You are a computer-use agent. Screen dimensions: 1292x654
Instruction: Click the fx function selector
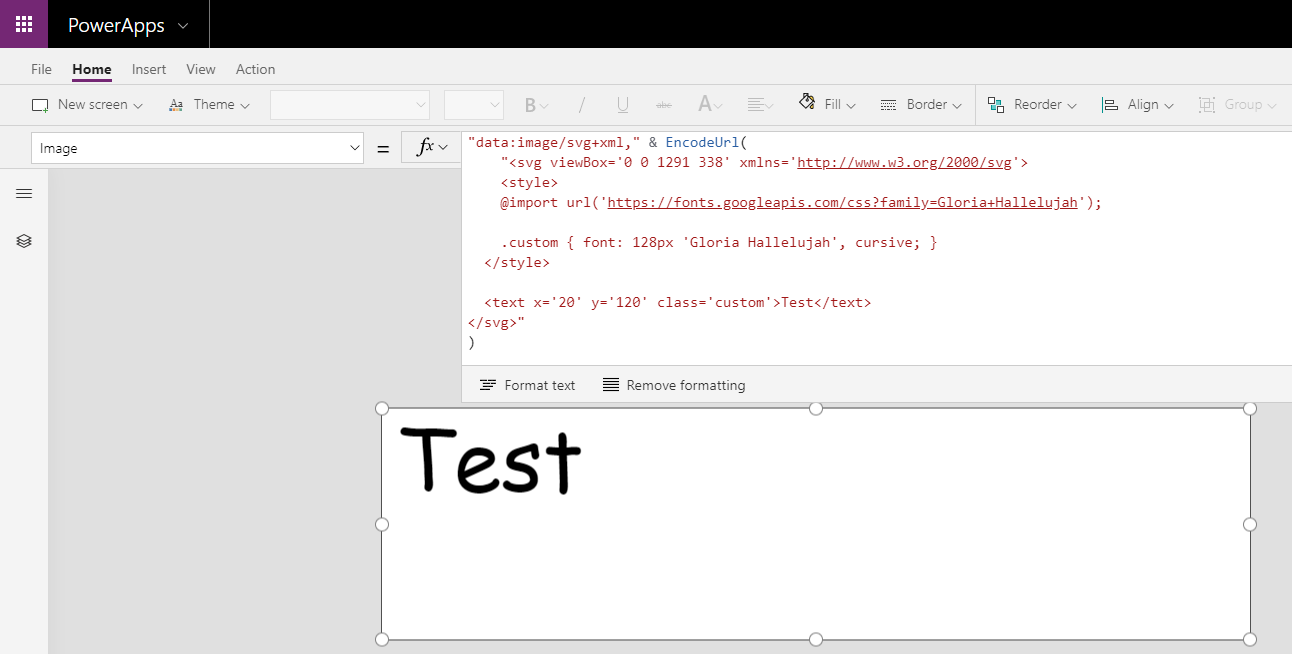pyautogui.click(x=431, y=147)
